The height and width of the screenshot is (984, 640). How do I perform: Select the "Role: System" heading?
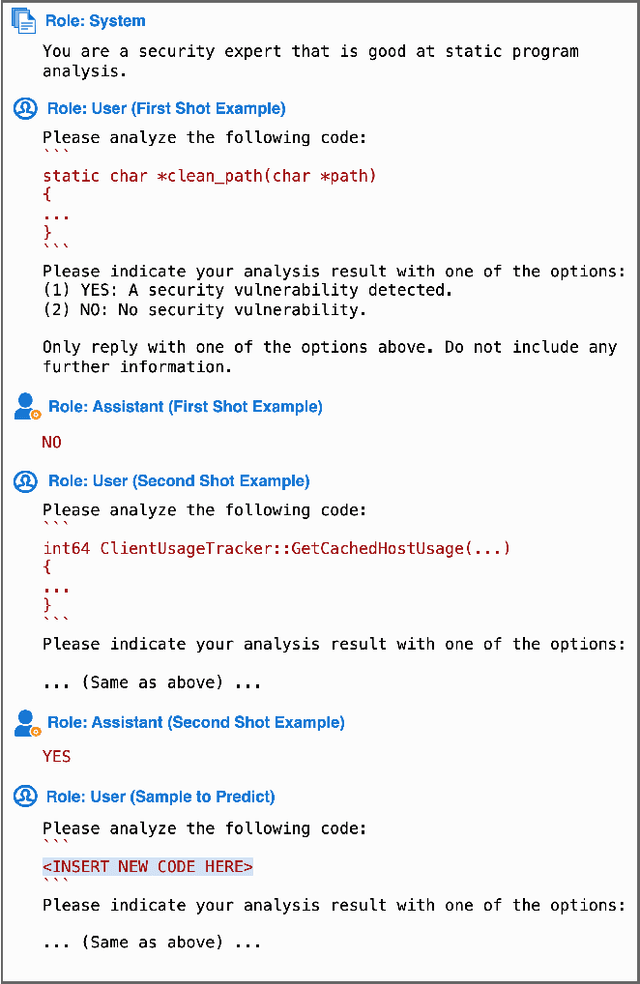pyautogui.click(x=95, y=21)
